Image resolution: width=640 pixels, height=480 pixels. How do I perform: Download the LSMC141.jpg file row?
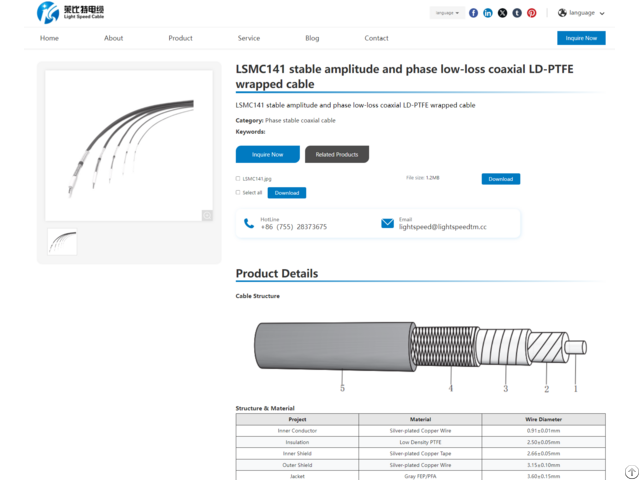(501, 179)
